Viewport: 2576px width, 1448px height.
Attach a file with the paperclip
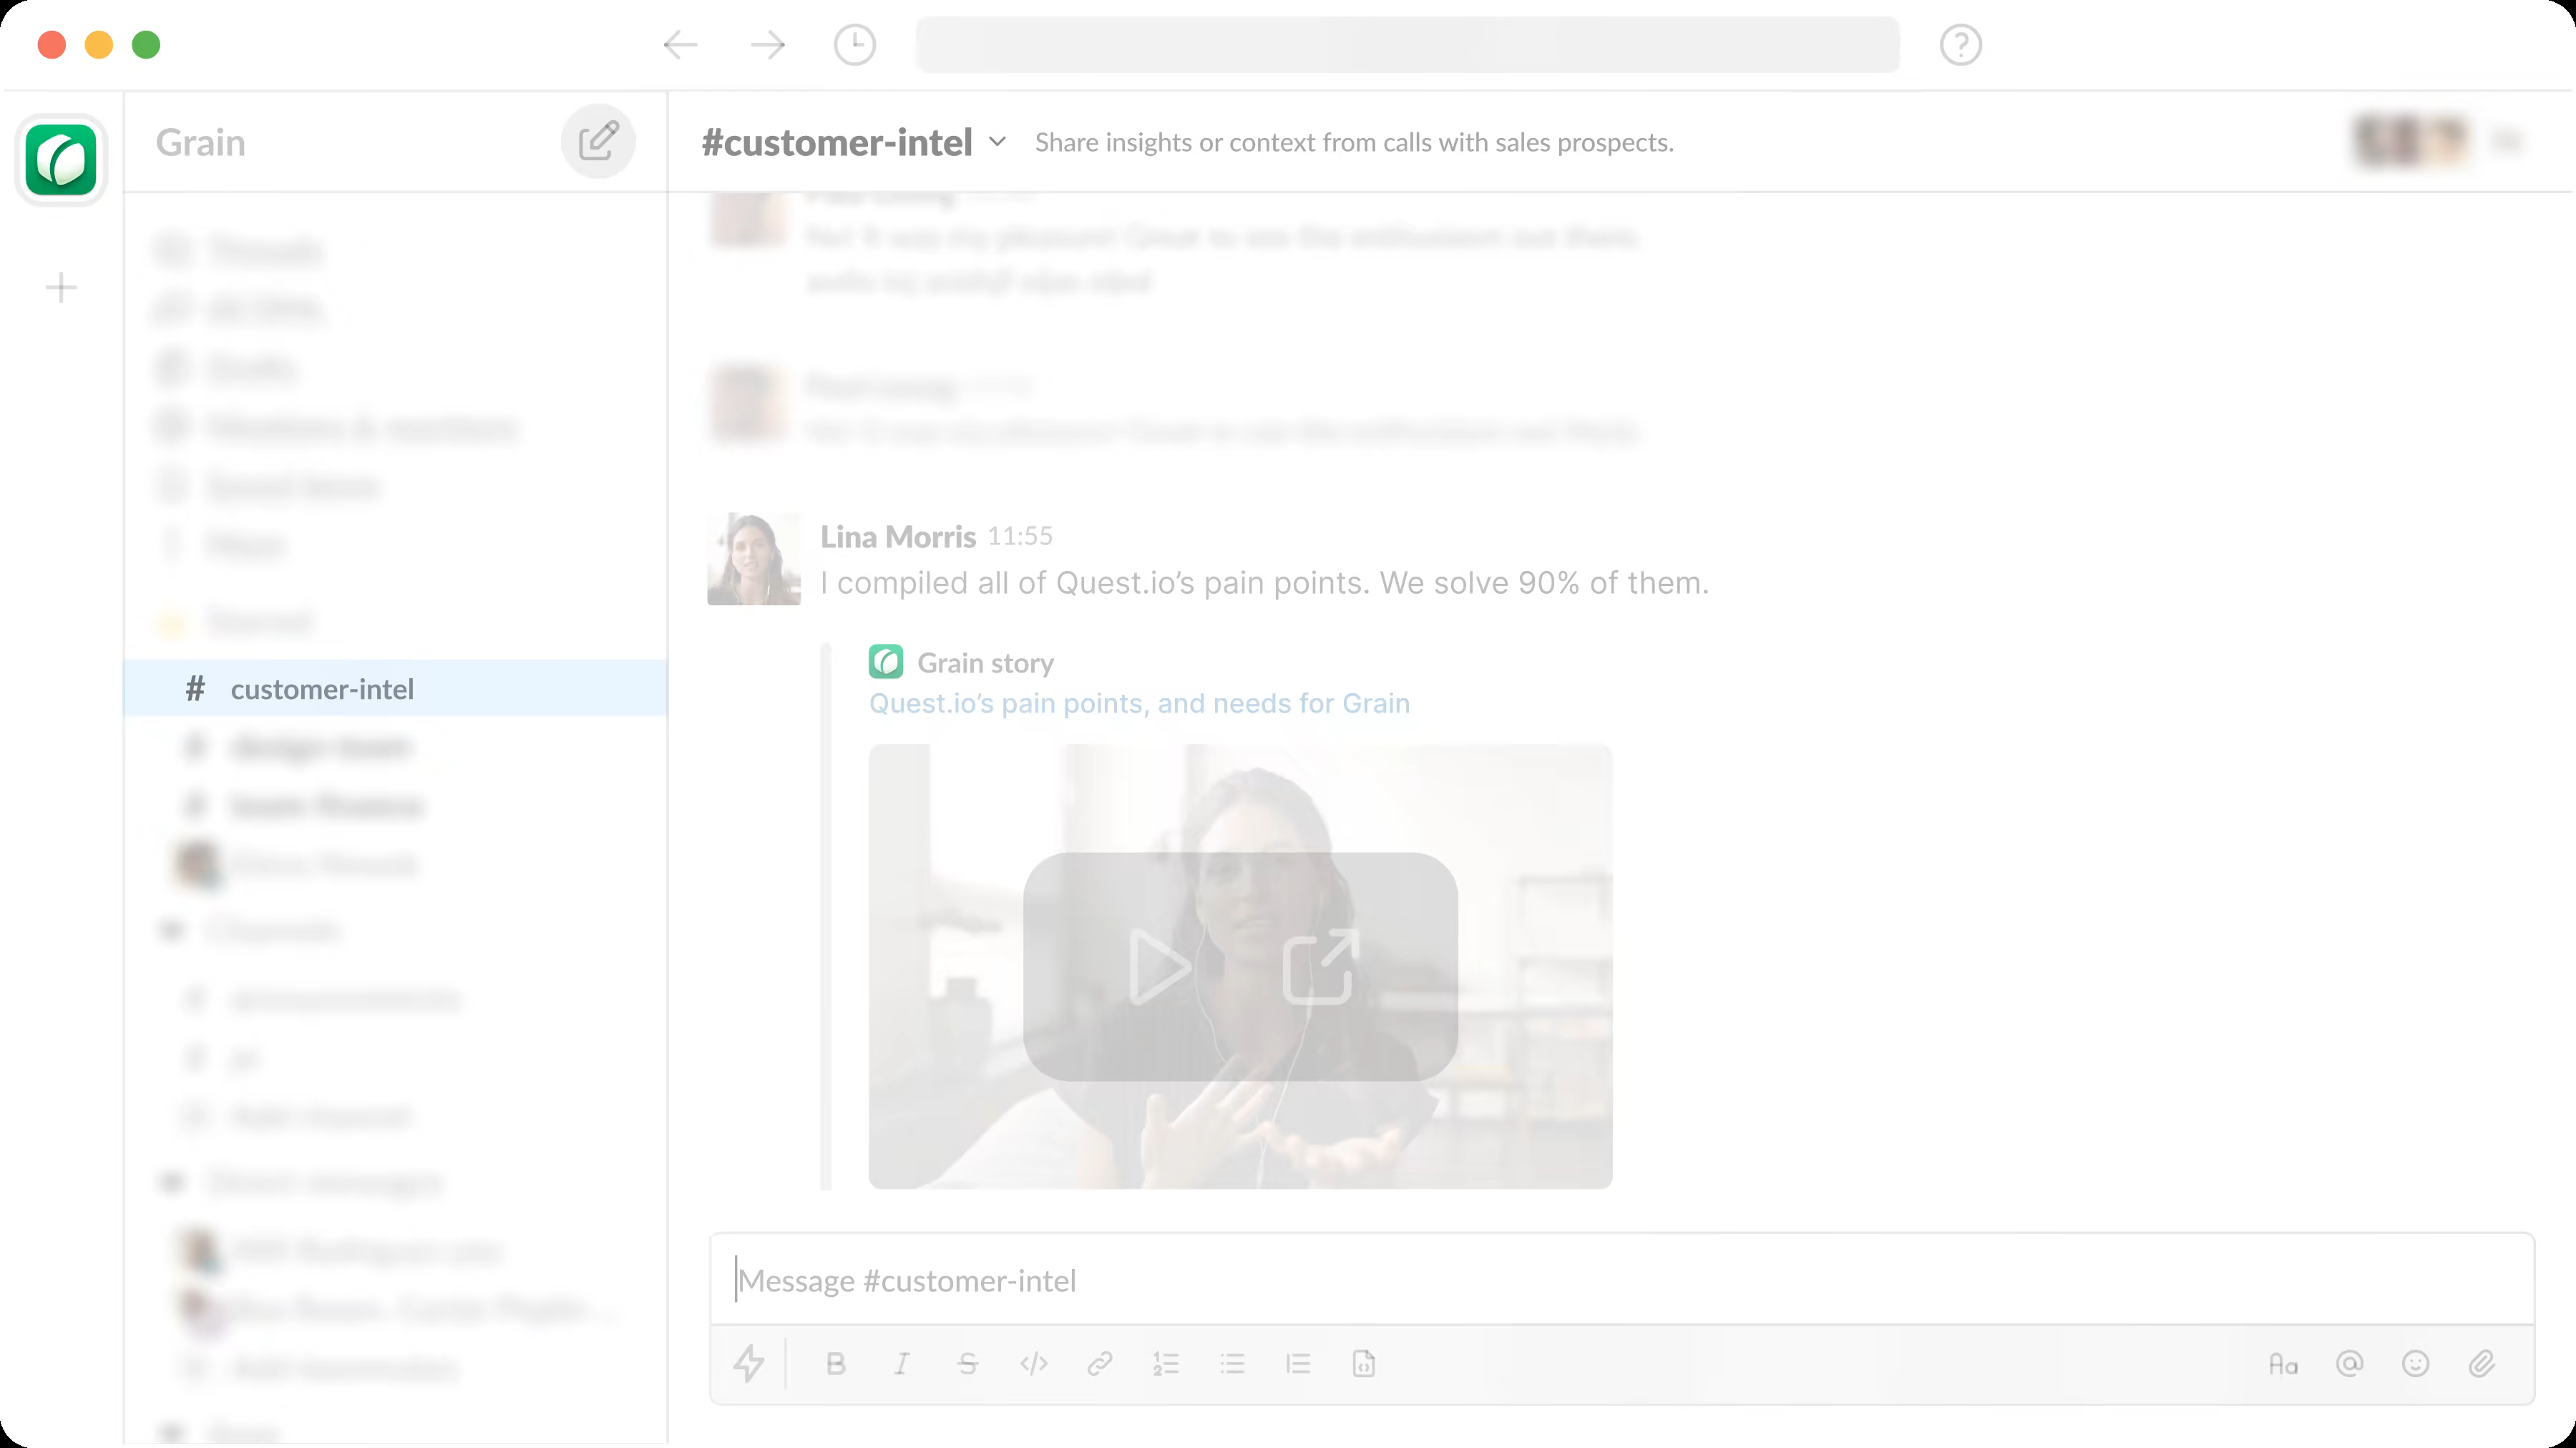tap(2481, 1364)
